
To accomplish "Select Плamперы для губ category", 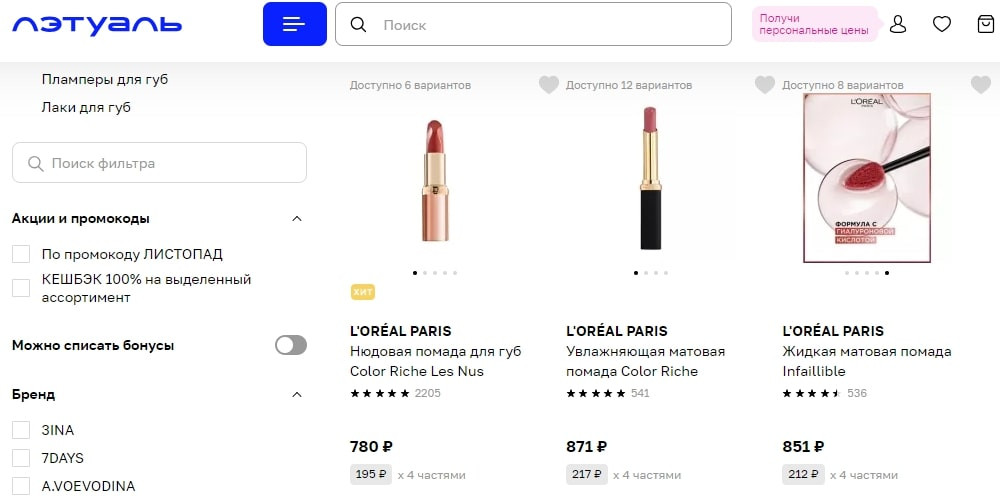I will coord(105,79).
